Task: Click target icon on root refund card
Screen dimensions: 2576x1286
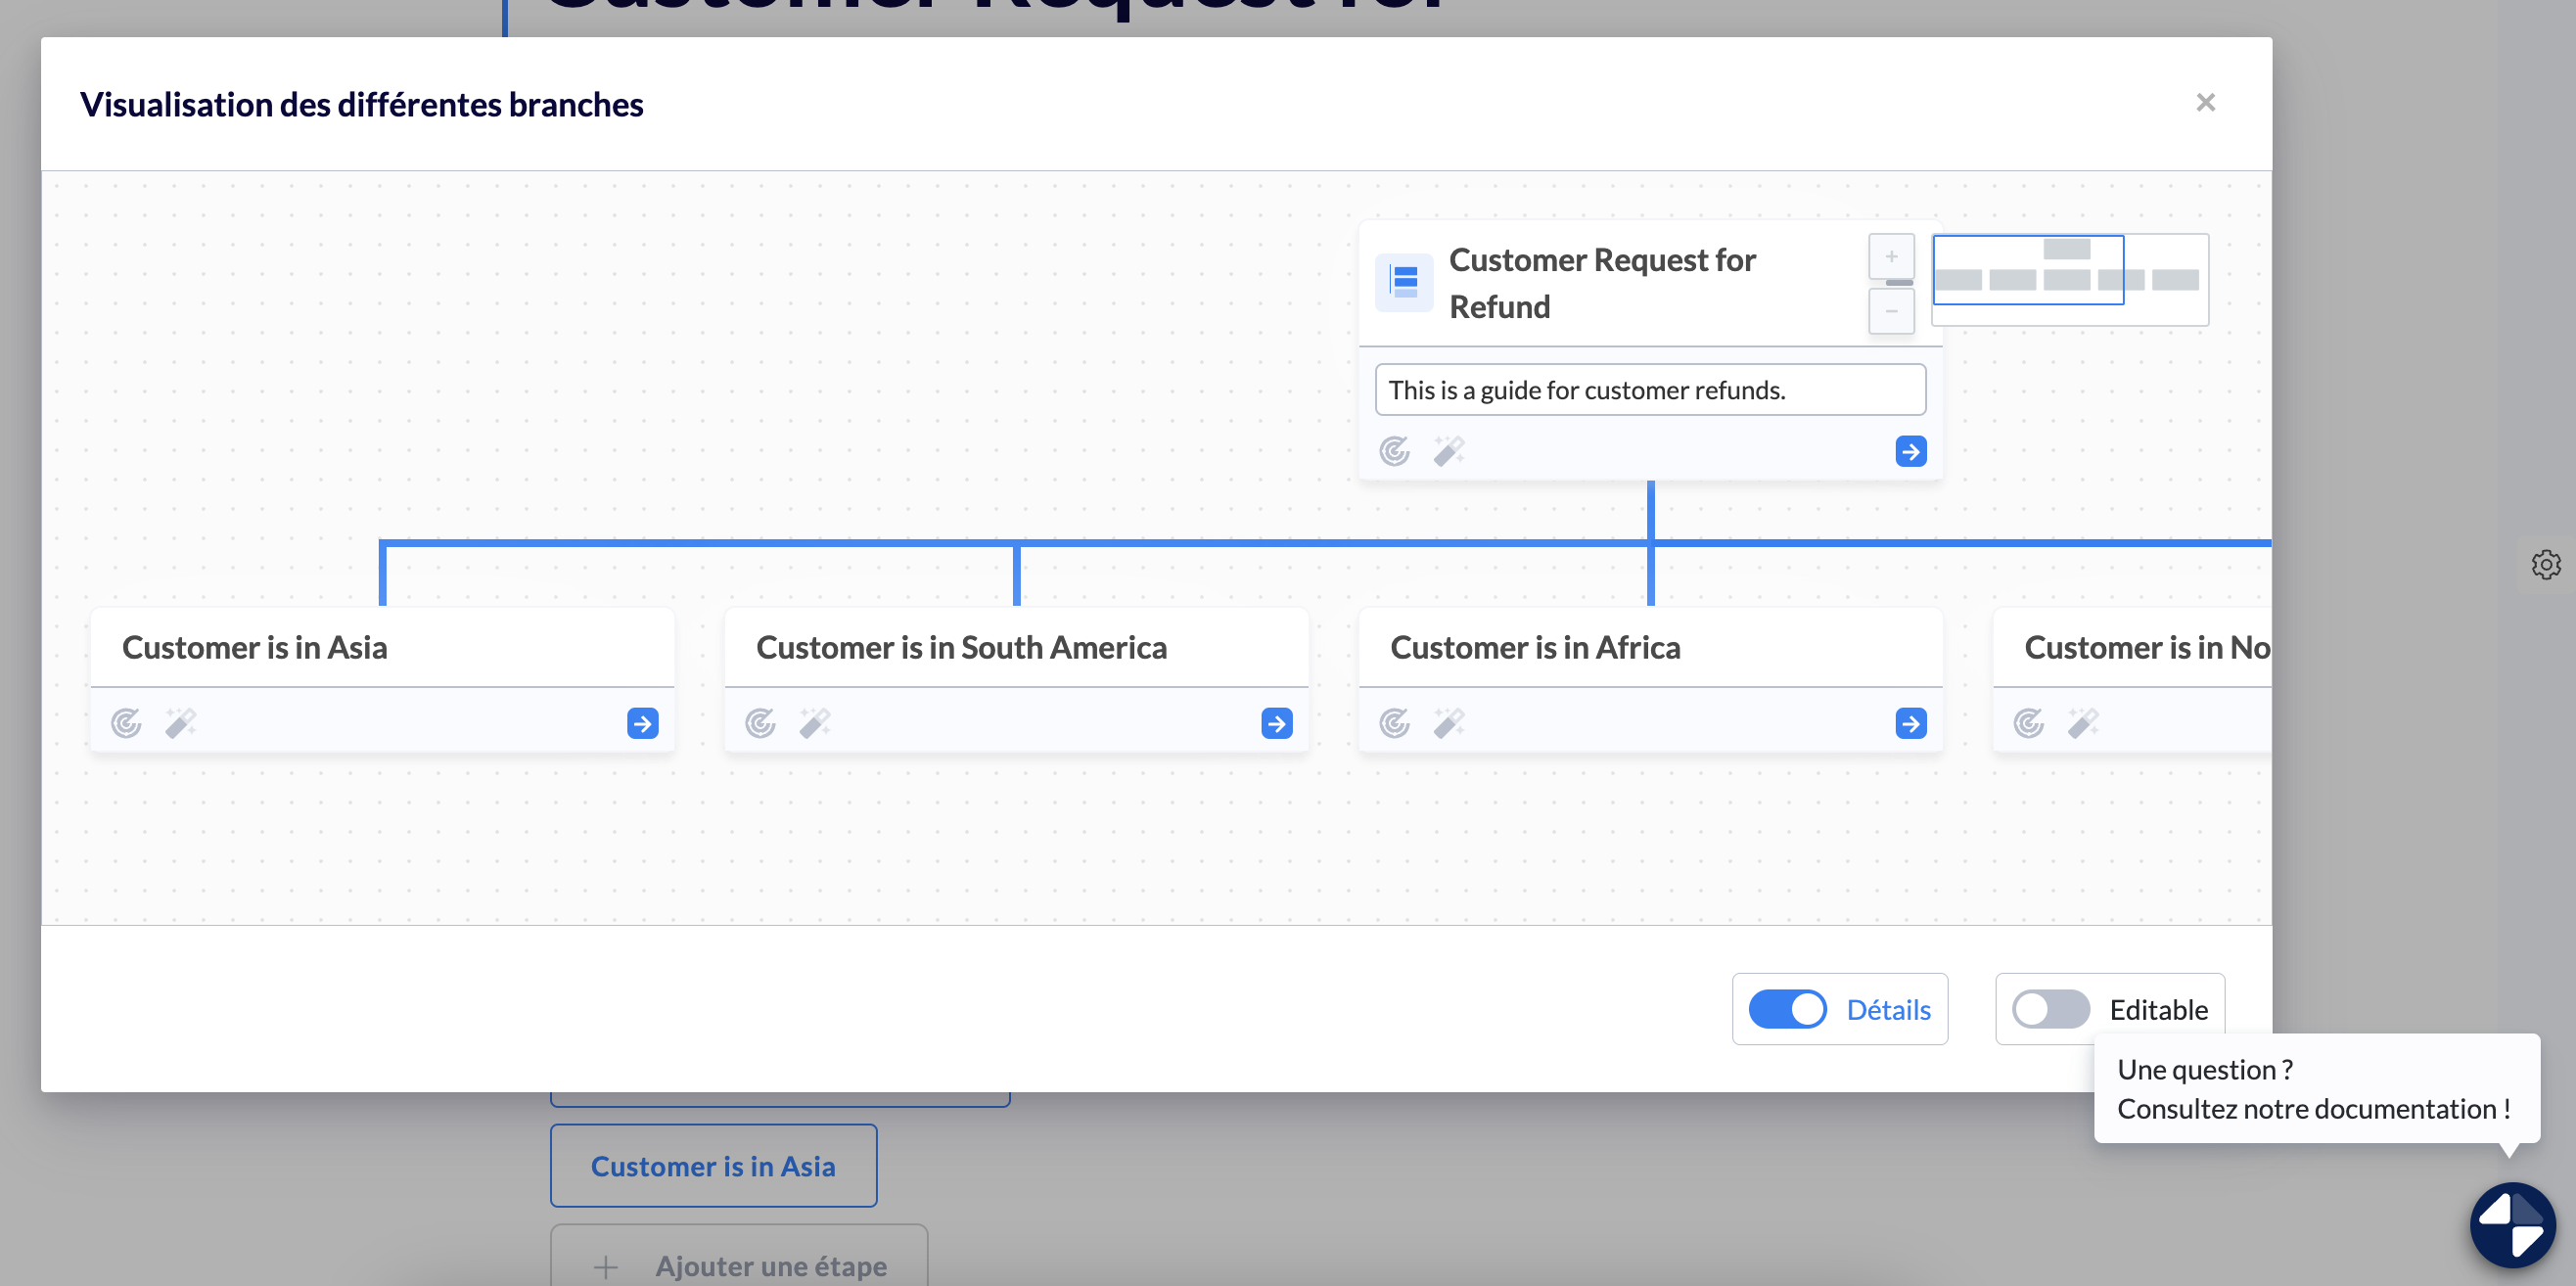Action: (x=1394, y=451)
